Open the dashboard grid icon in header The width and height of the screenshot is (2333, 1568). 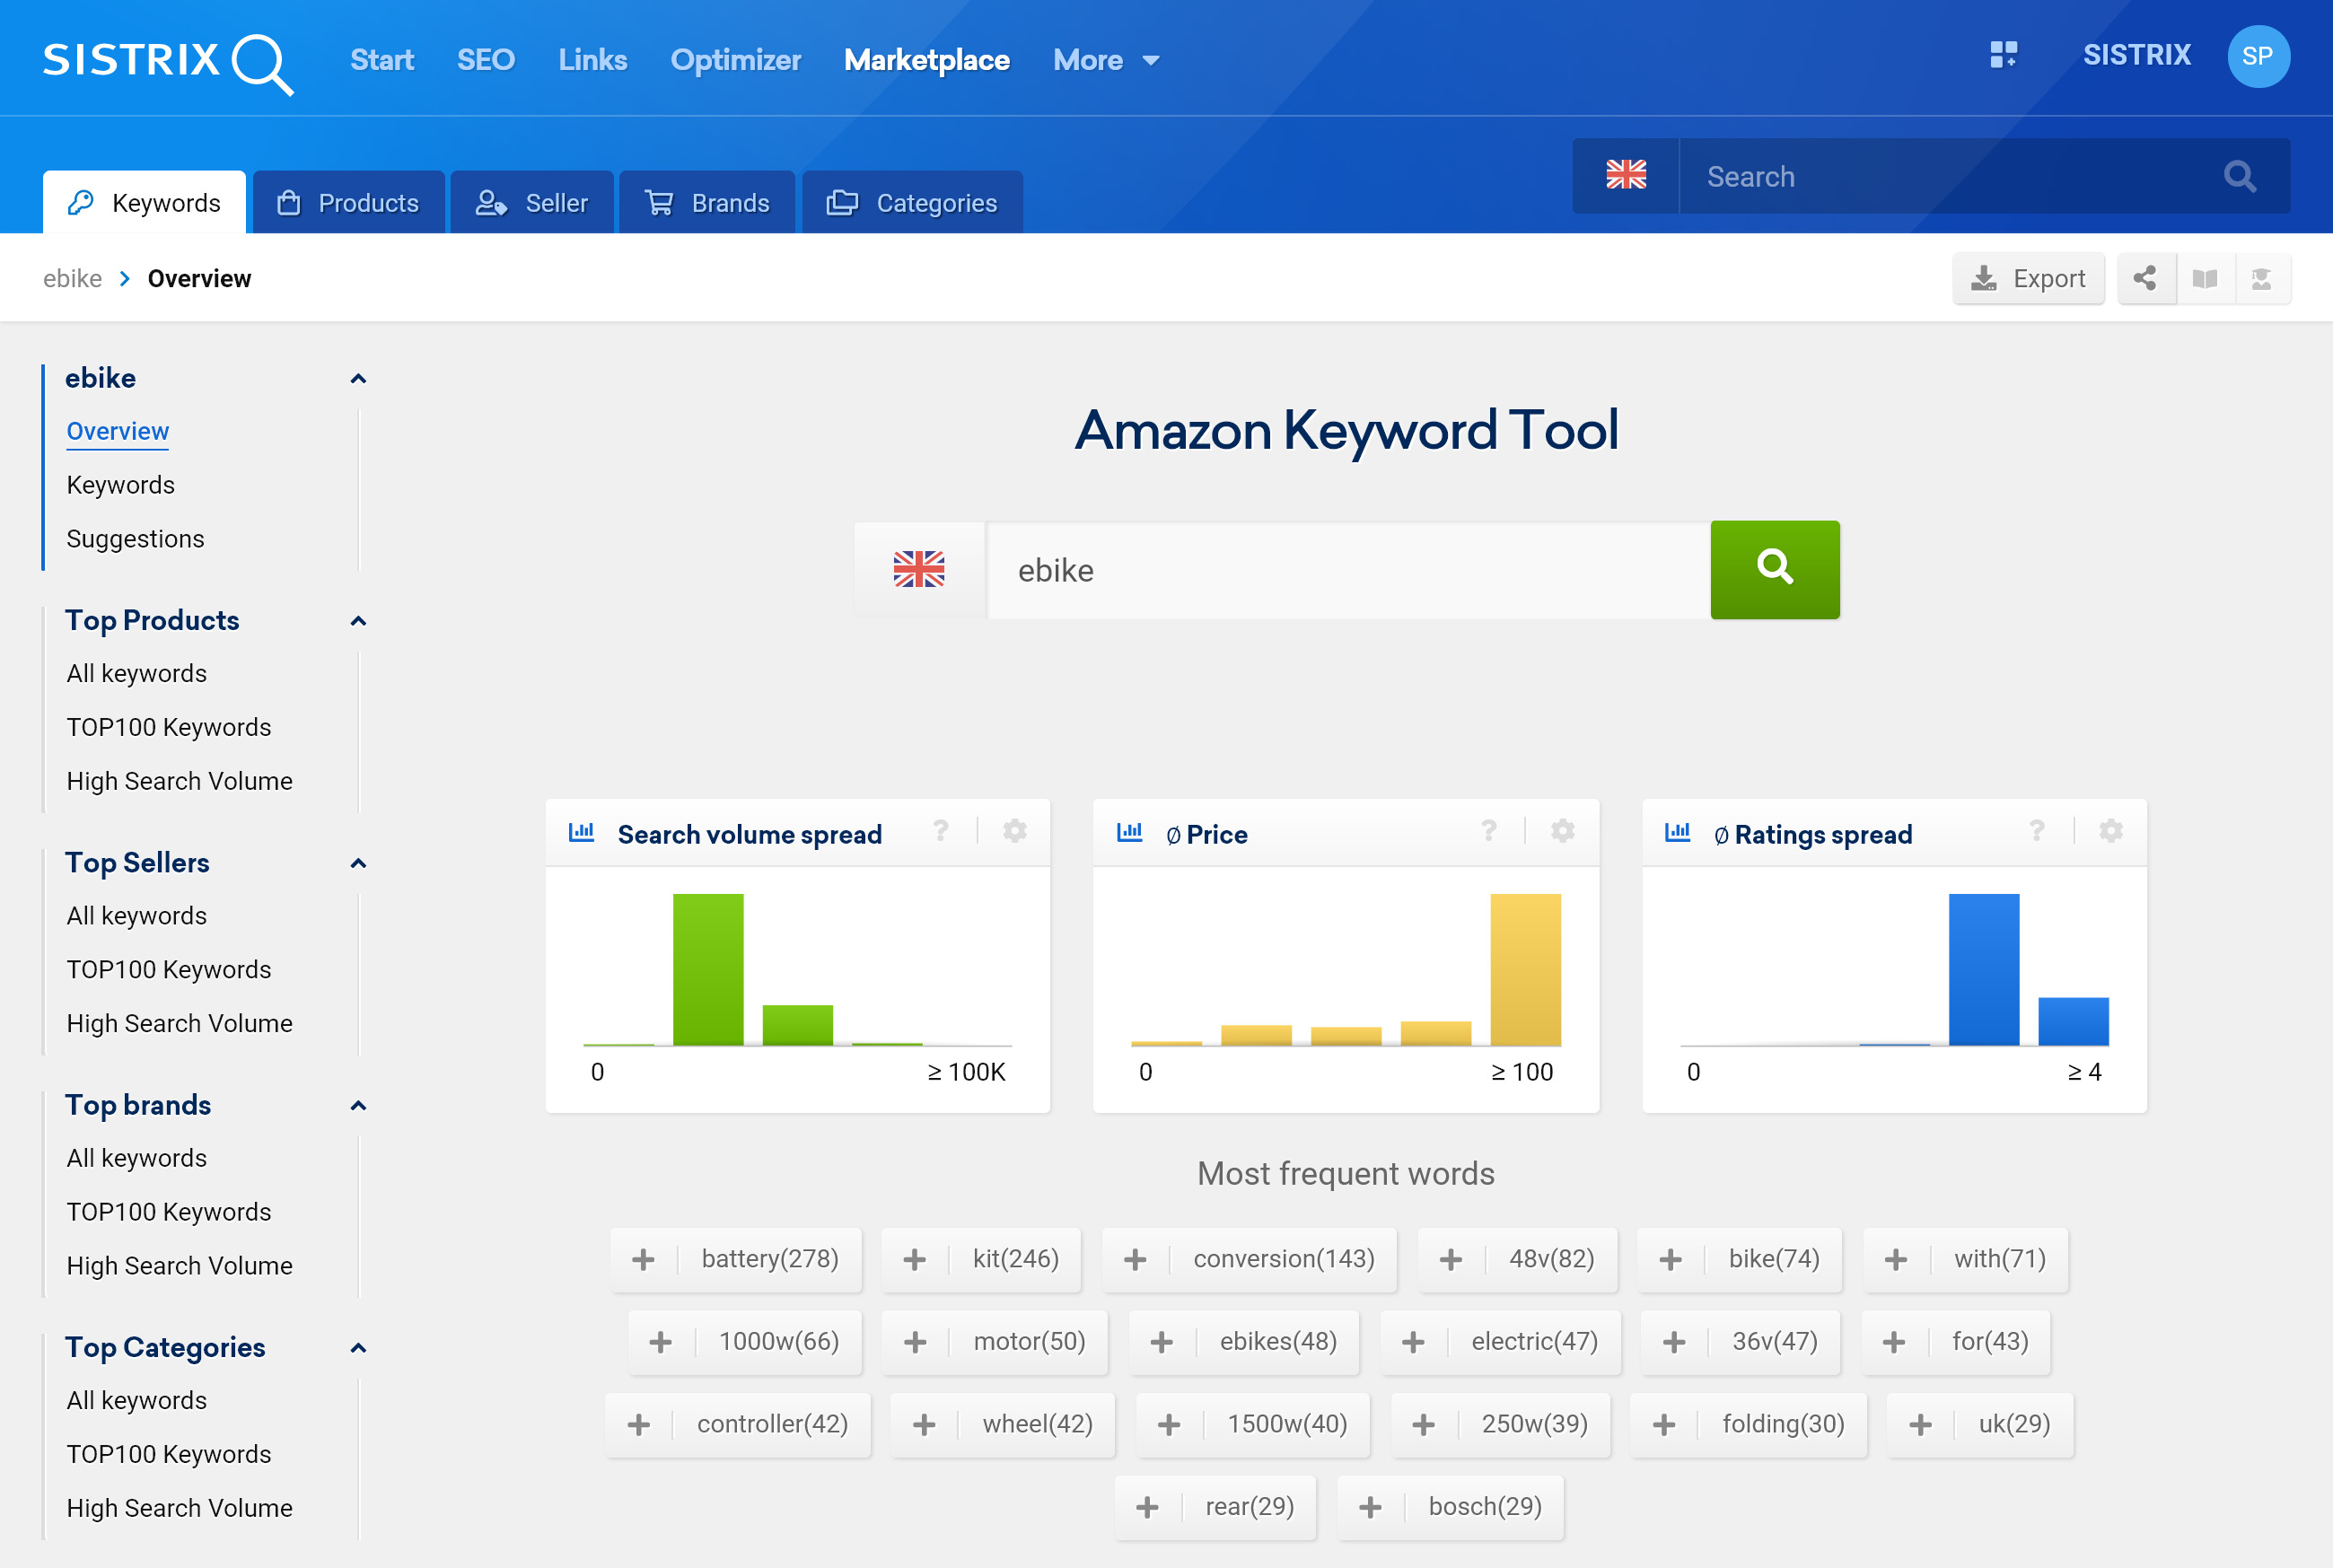[x=2003, y=54]
